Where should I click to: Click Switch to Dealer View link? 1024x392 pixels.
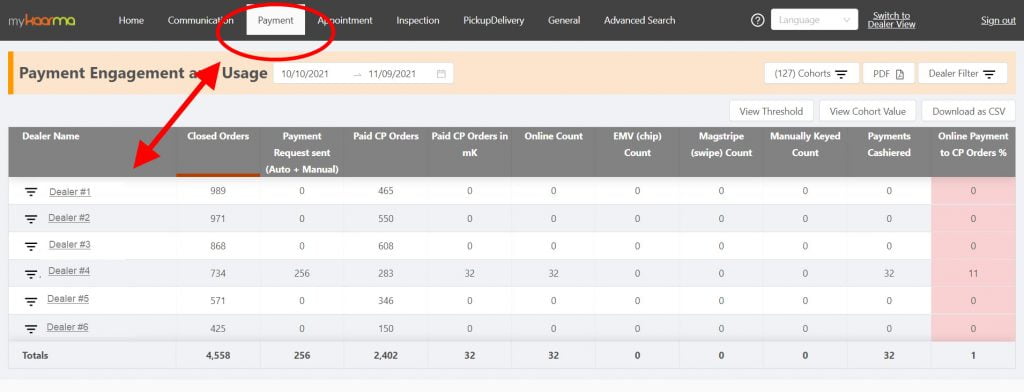(x=891, y=20)
